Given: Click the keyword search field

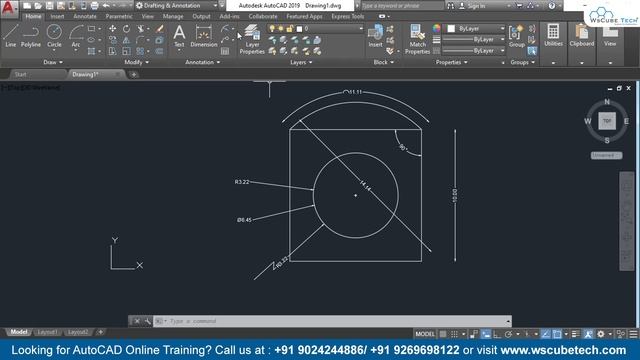Looking at the screenshot, I should click(x=402, y=6).
